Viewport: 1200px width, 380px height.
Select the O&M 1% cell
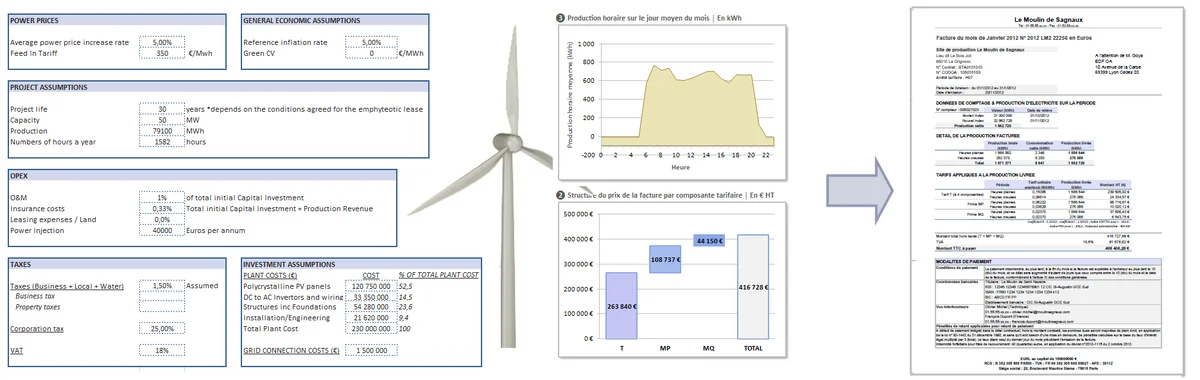pos(161,198)
